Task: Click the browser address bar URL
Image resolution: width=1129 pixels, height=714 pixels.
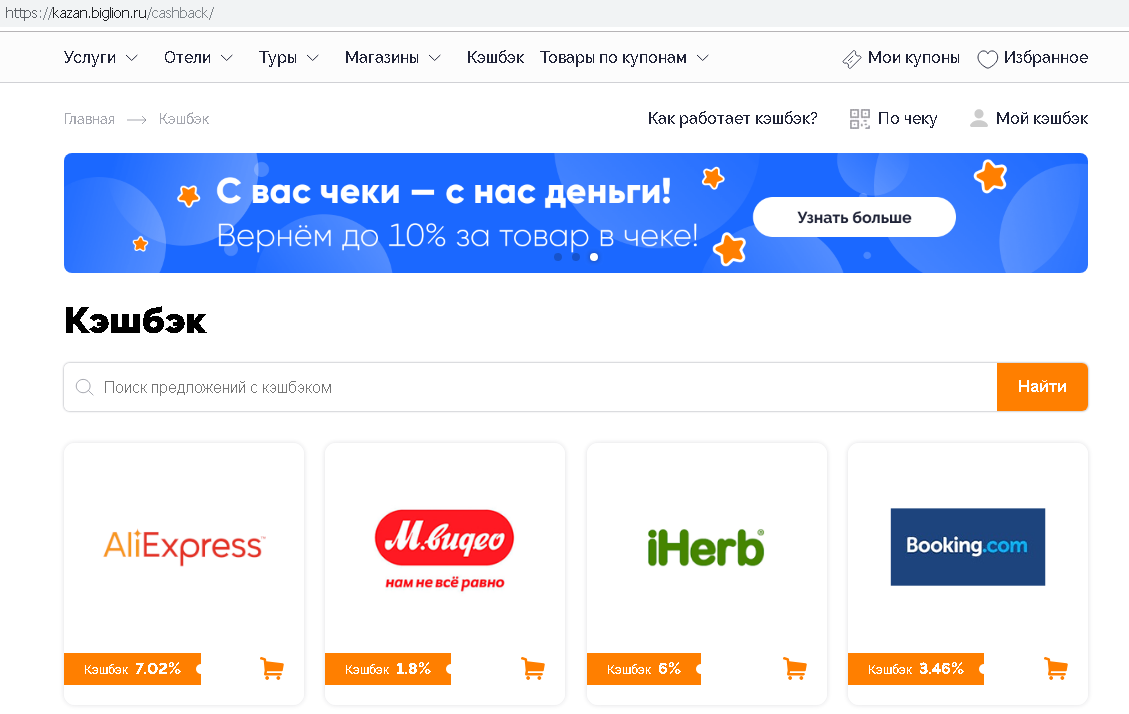Action: [x=109, y=13]
